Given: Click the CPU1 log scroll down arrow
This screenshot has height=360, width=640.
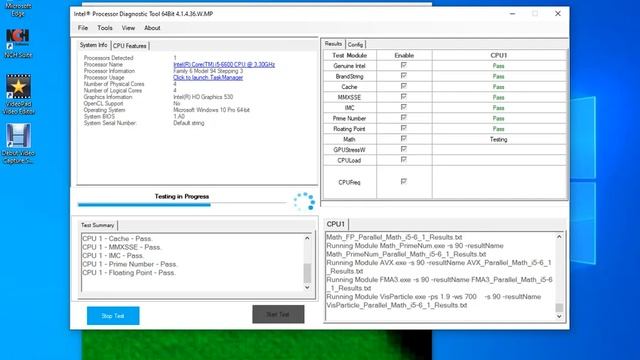Looking at the screenshot, I should click(559, 316).
